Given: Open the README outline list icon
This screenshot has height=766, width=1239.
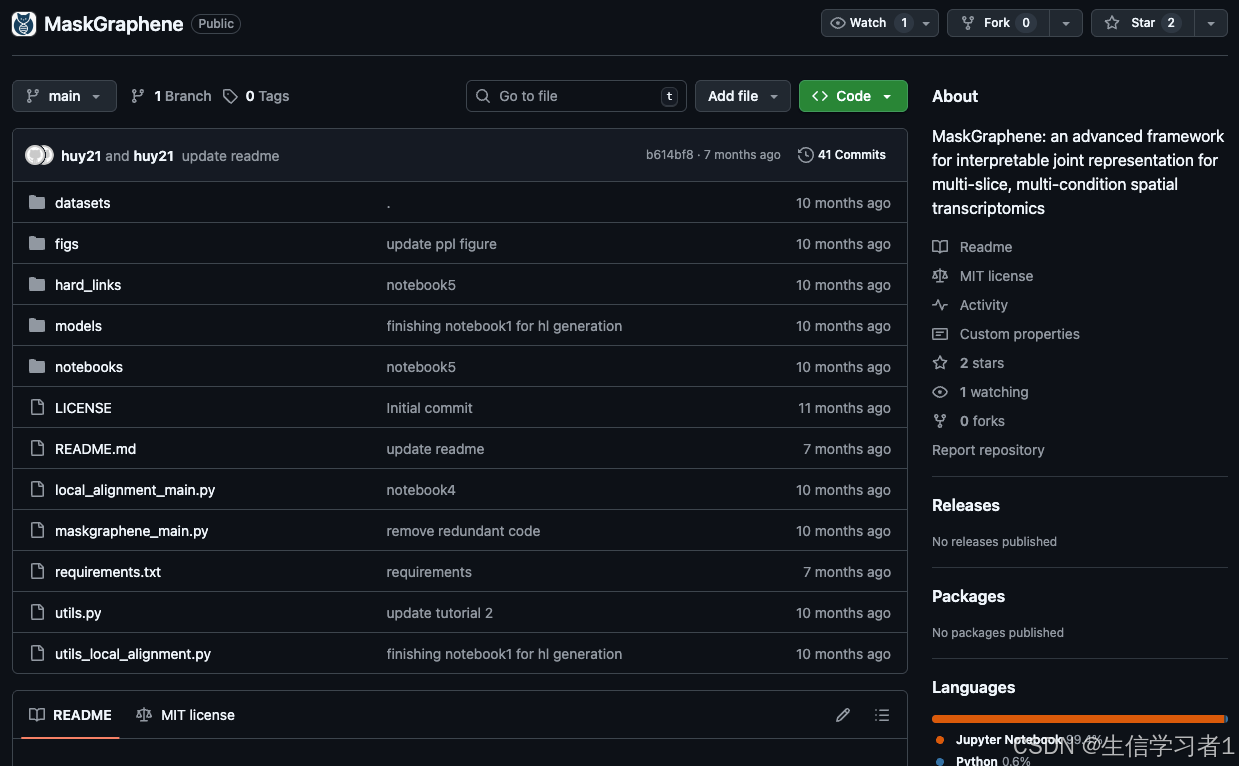Looking at the screenshot, I should [x=882, y=715].
